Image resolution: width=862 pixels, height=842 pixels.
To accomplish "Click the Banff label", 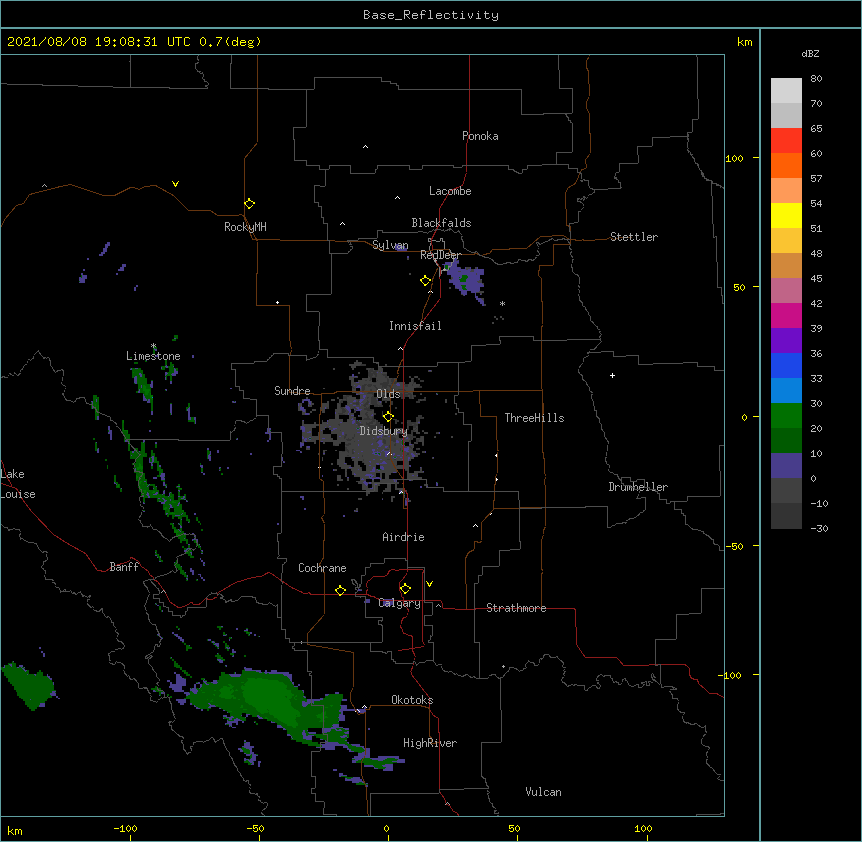I will [124, 567].
